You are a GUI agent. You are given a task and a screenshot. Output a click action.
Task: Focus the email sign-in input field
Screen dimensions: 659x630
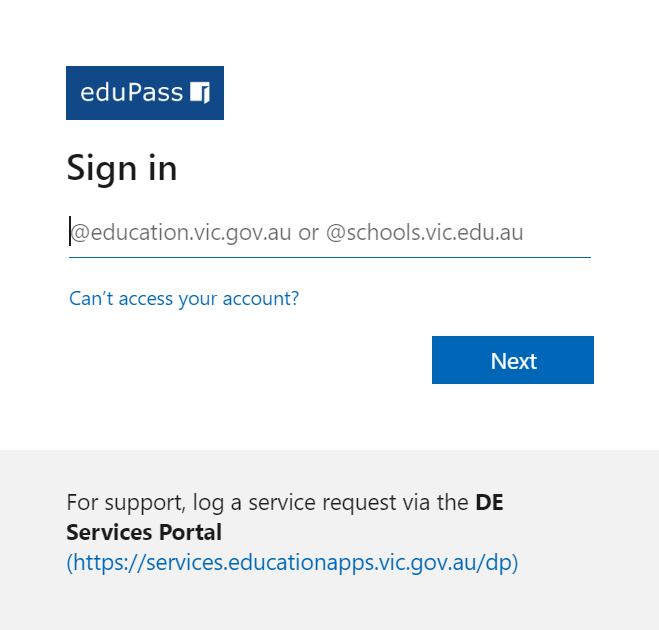330,232
